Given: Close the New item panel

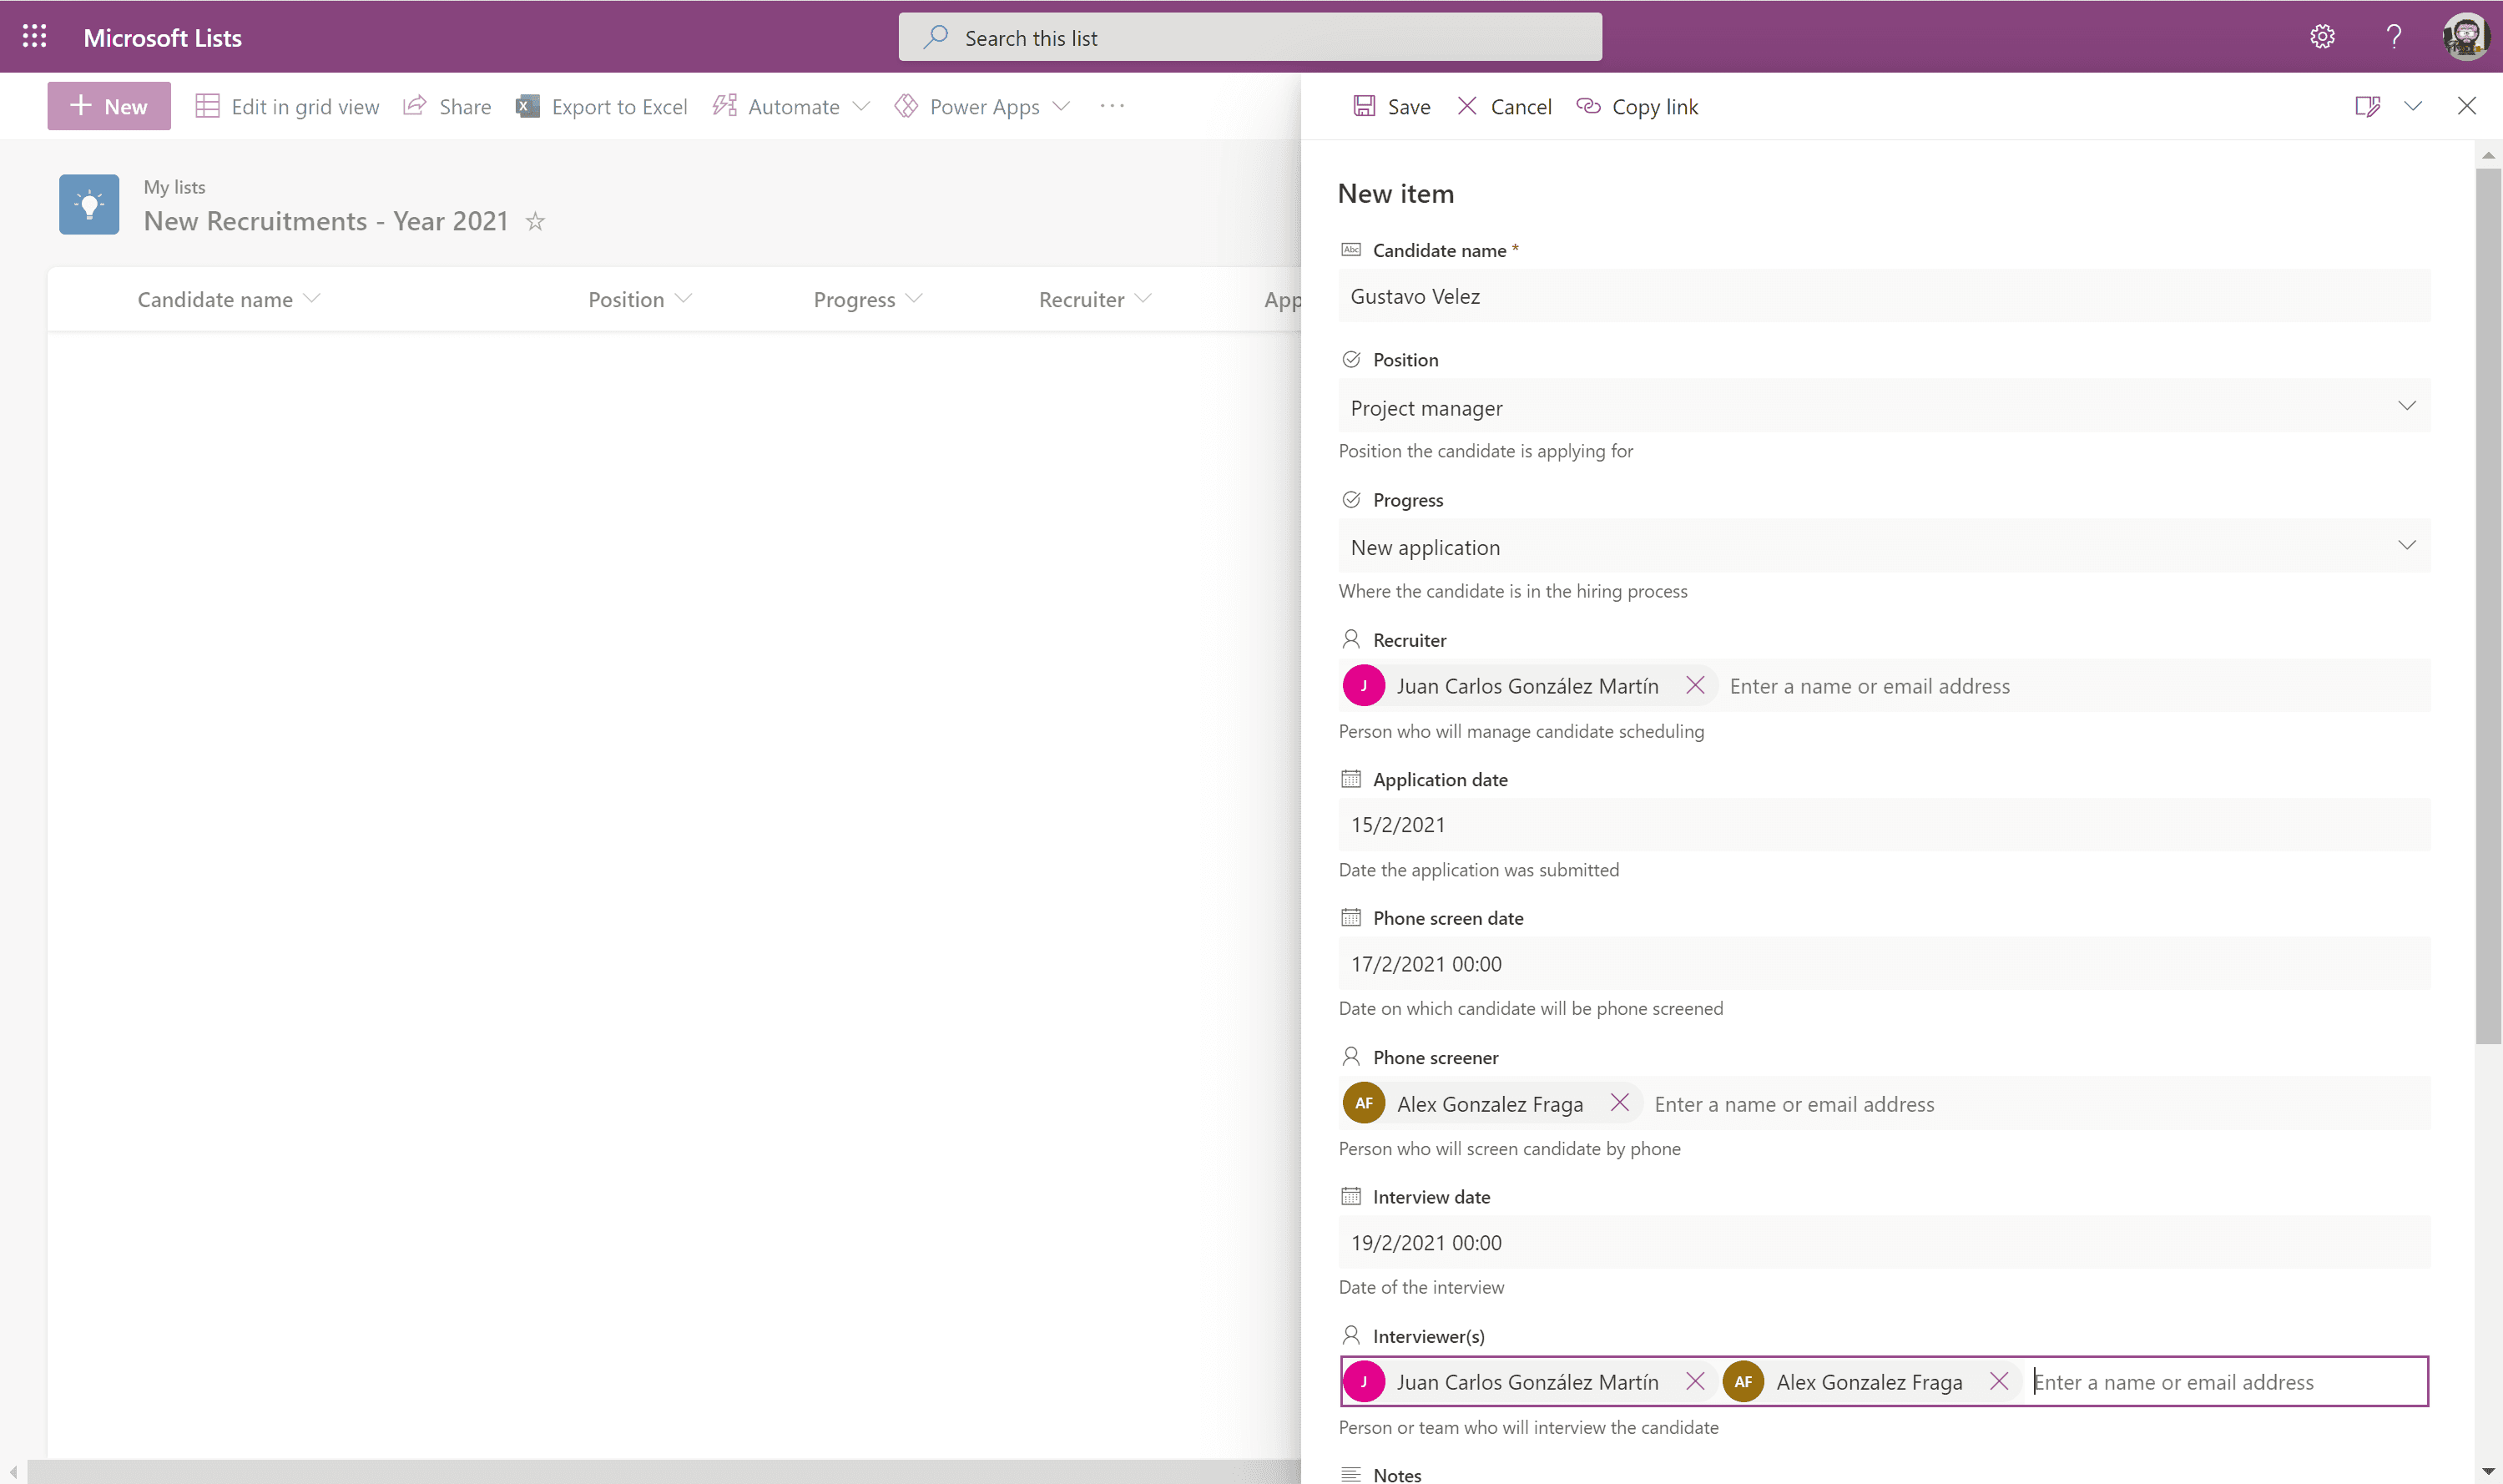Looking at the screenshot, I should (x=2467, y=106).
